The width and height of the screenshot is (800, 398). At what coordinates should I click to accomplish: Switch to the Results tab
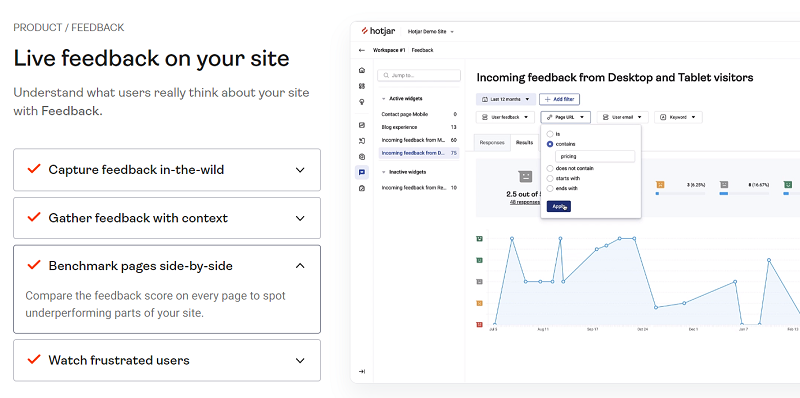point(524,143)
